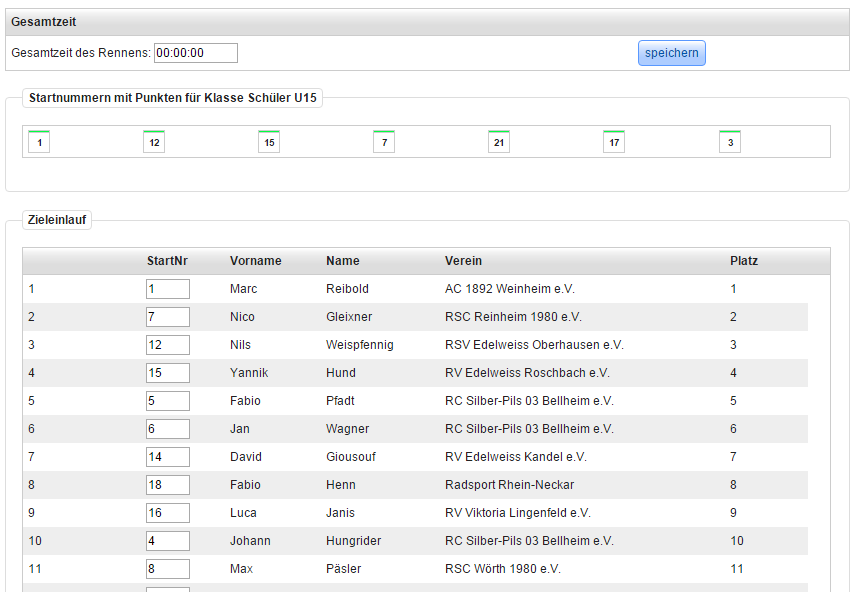Click the Vorname column header
The image size is (858, 592).
(x=255, y=261)
